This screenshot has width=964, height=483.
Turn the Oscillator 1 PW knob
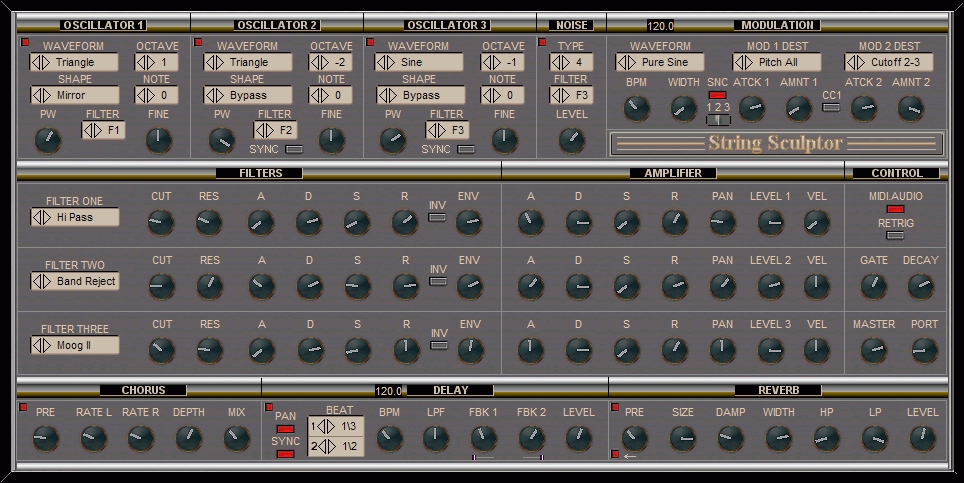tap(48, 140)
